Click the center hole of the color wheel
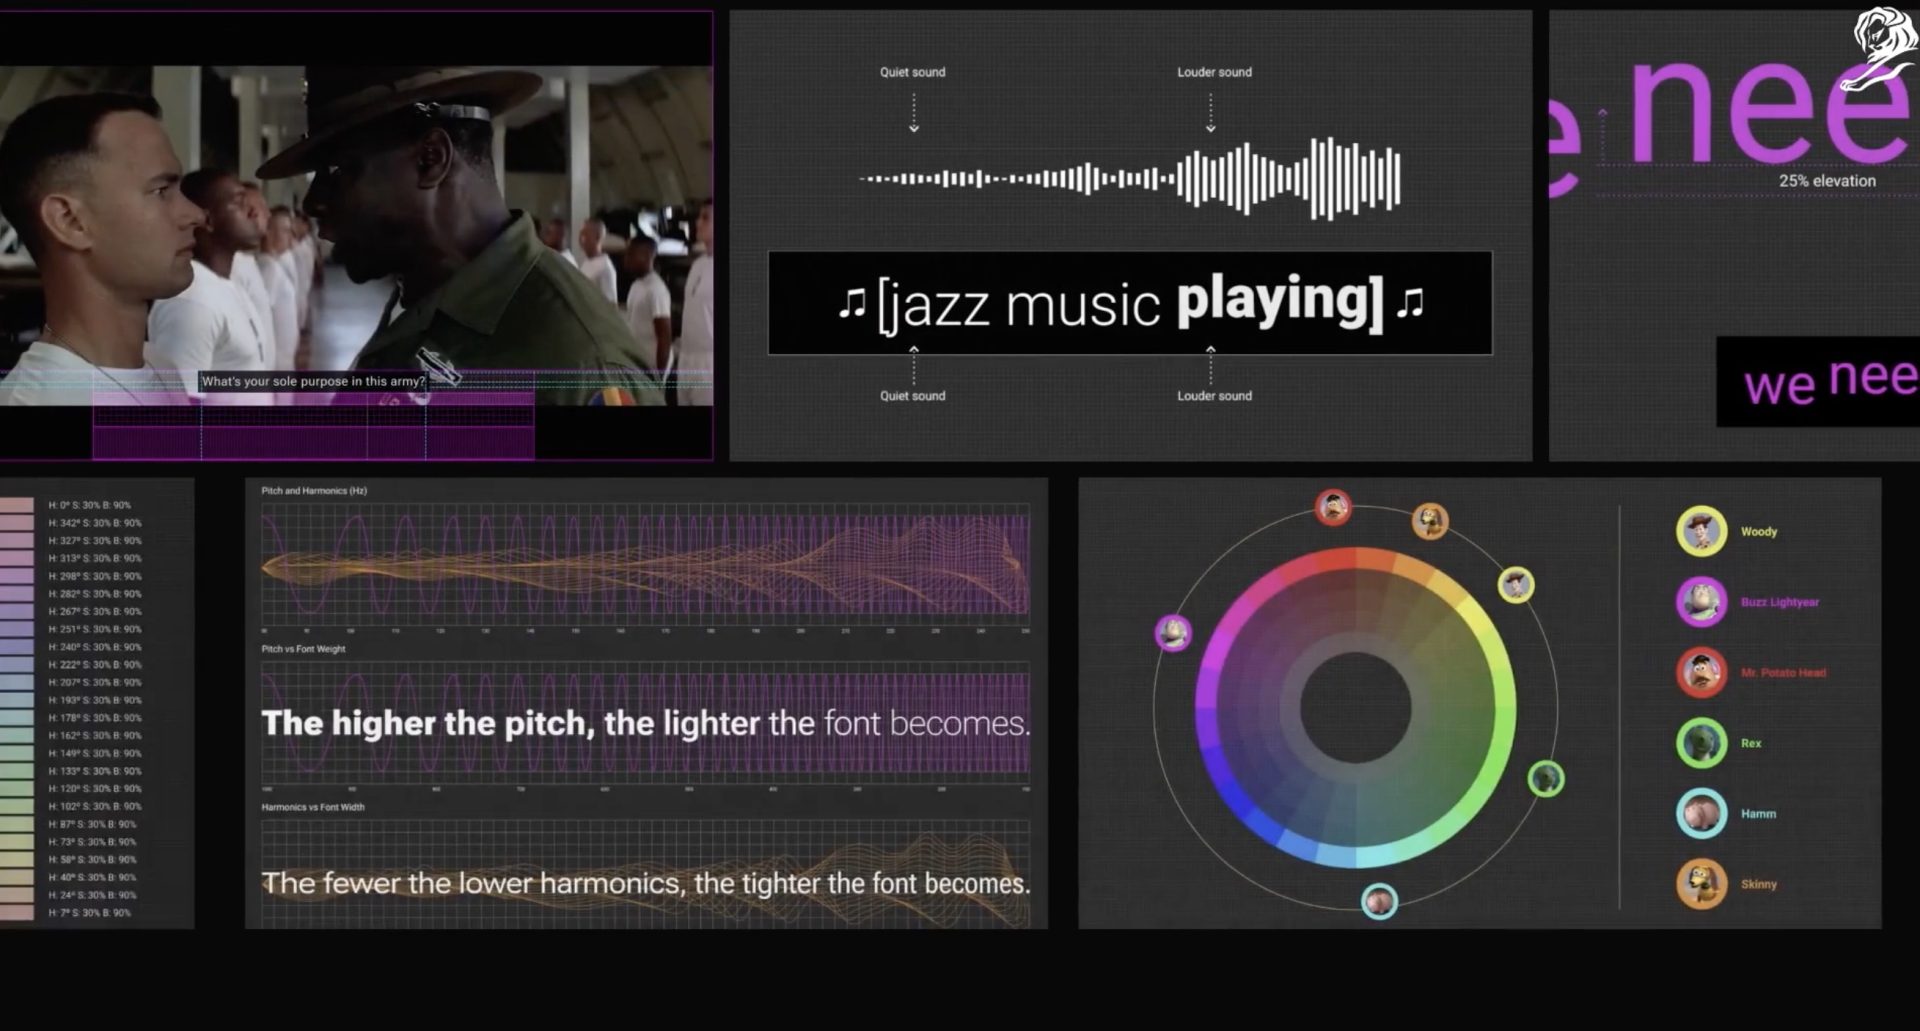The height and width of the screenshot is (1031, 1920). coord(1355,708)
